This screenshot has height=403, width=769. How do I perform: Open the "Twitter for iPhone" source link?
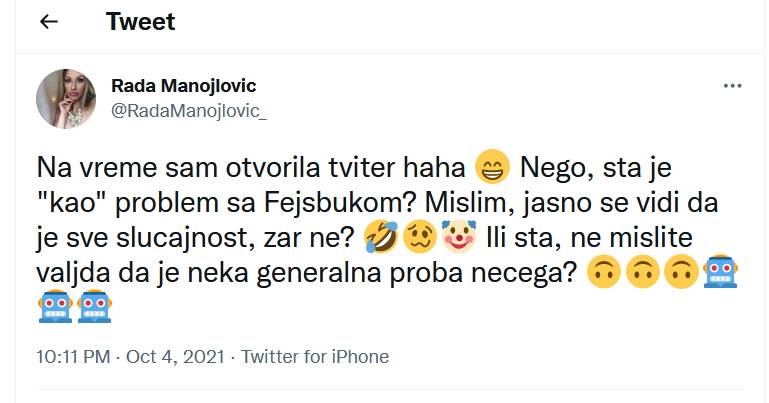click(x=315, y=357)
